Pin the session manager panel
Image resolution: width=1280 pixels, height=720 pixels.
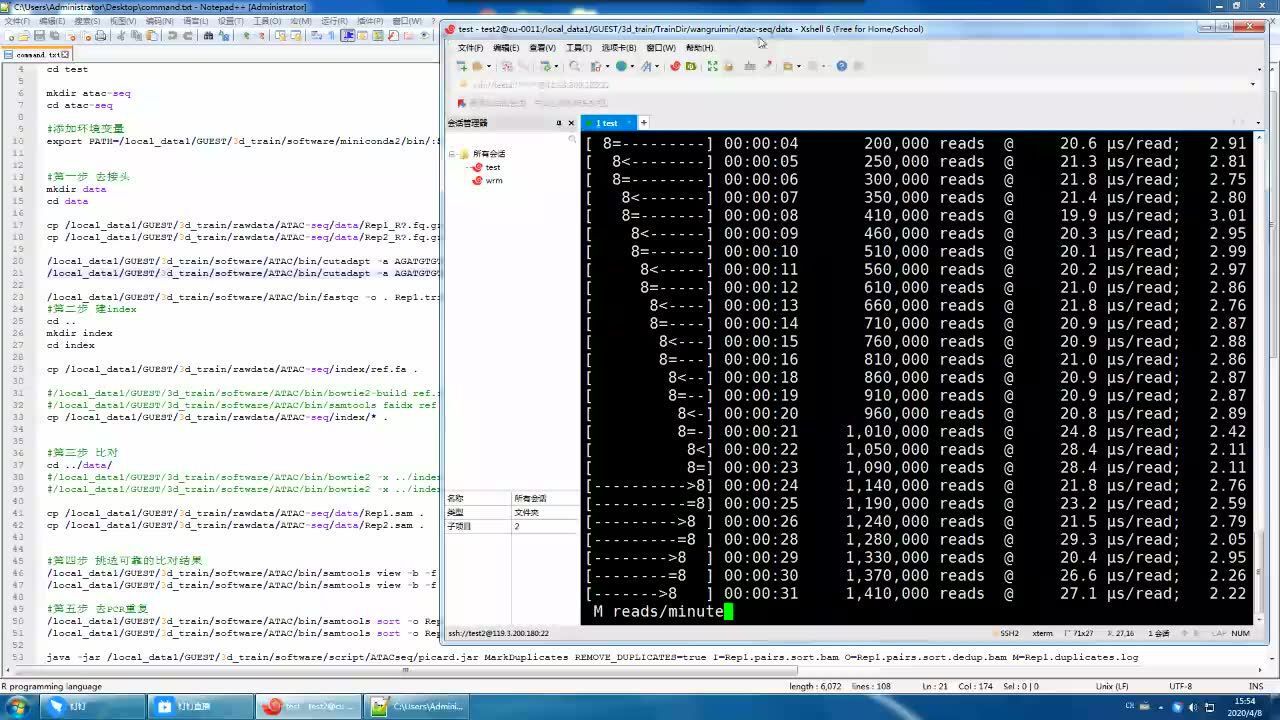558,123
